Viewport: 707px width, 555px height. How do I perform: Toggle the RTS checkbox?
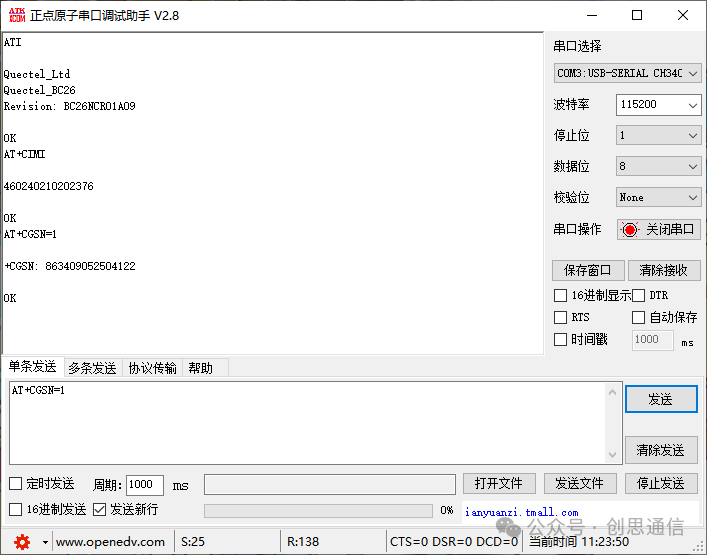560,317
